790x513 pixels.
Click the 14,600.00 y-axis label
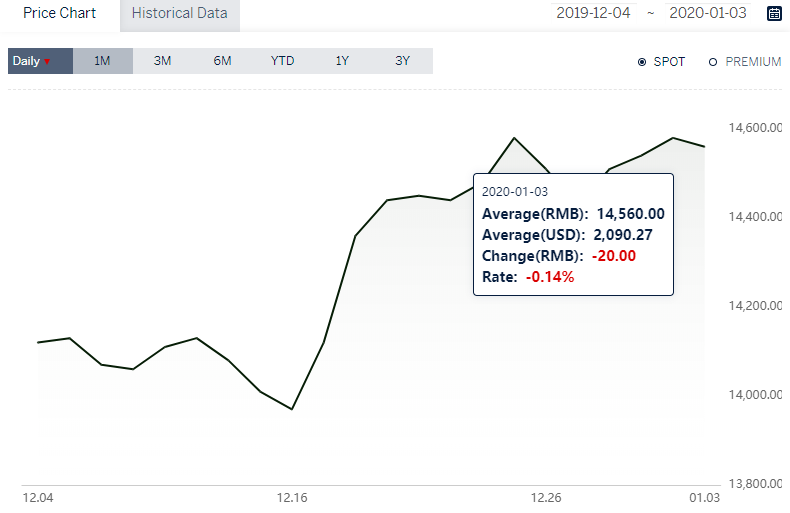756,127
